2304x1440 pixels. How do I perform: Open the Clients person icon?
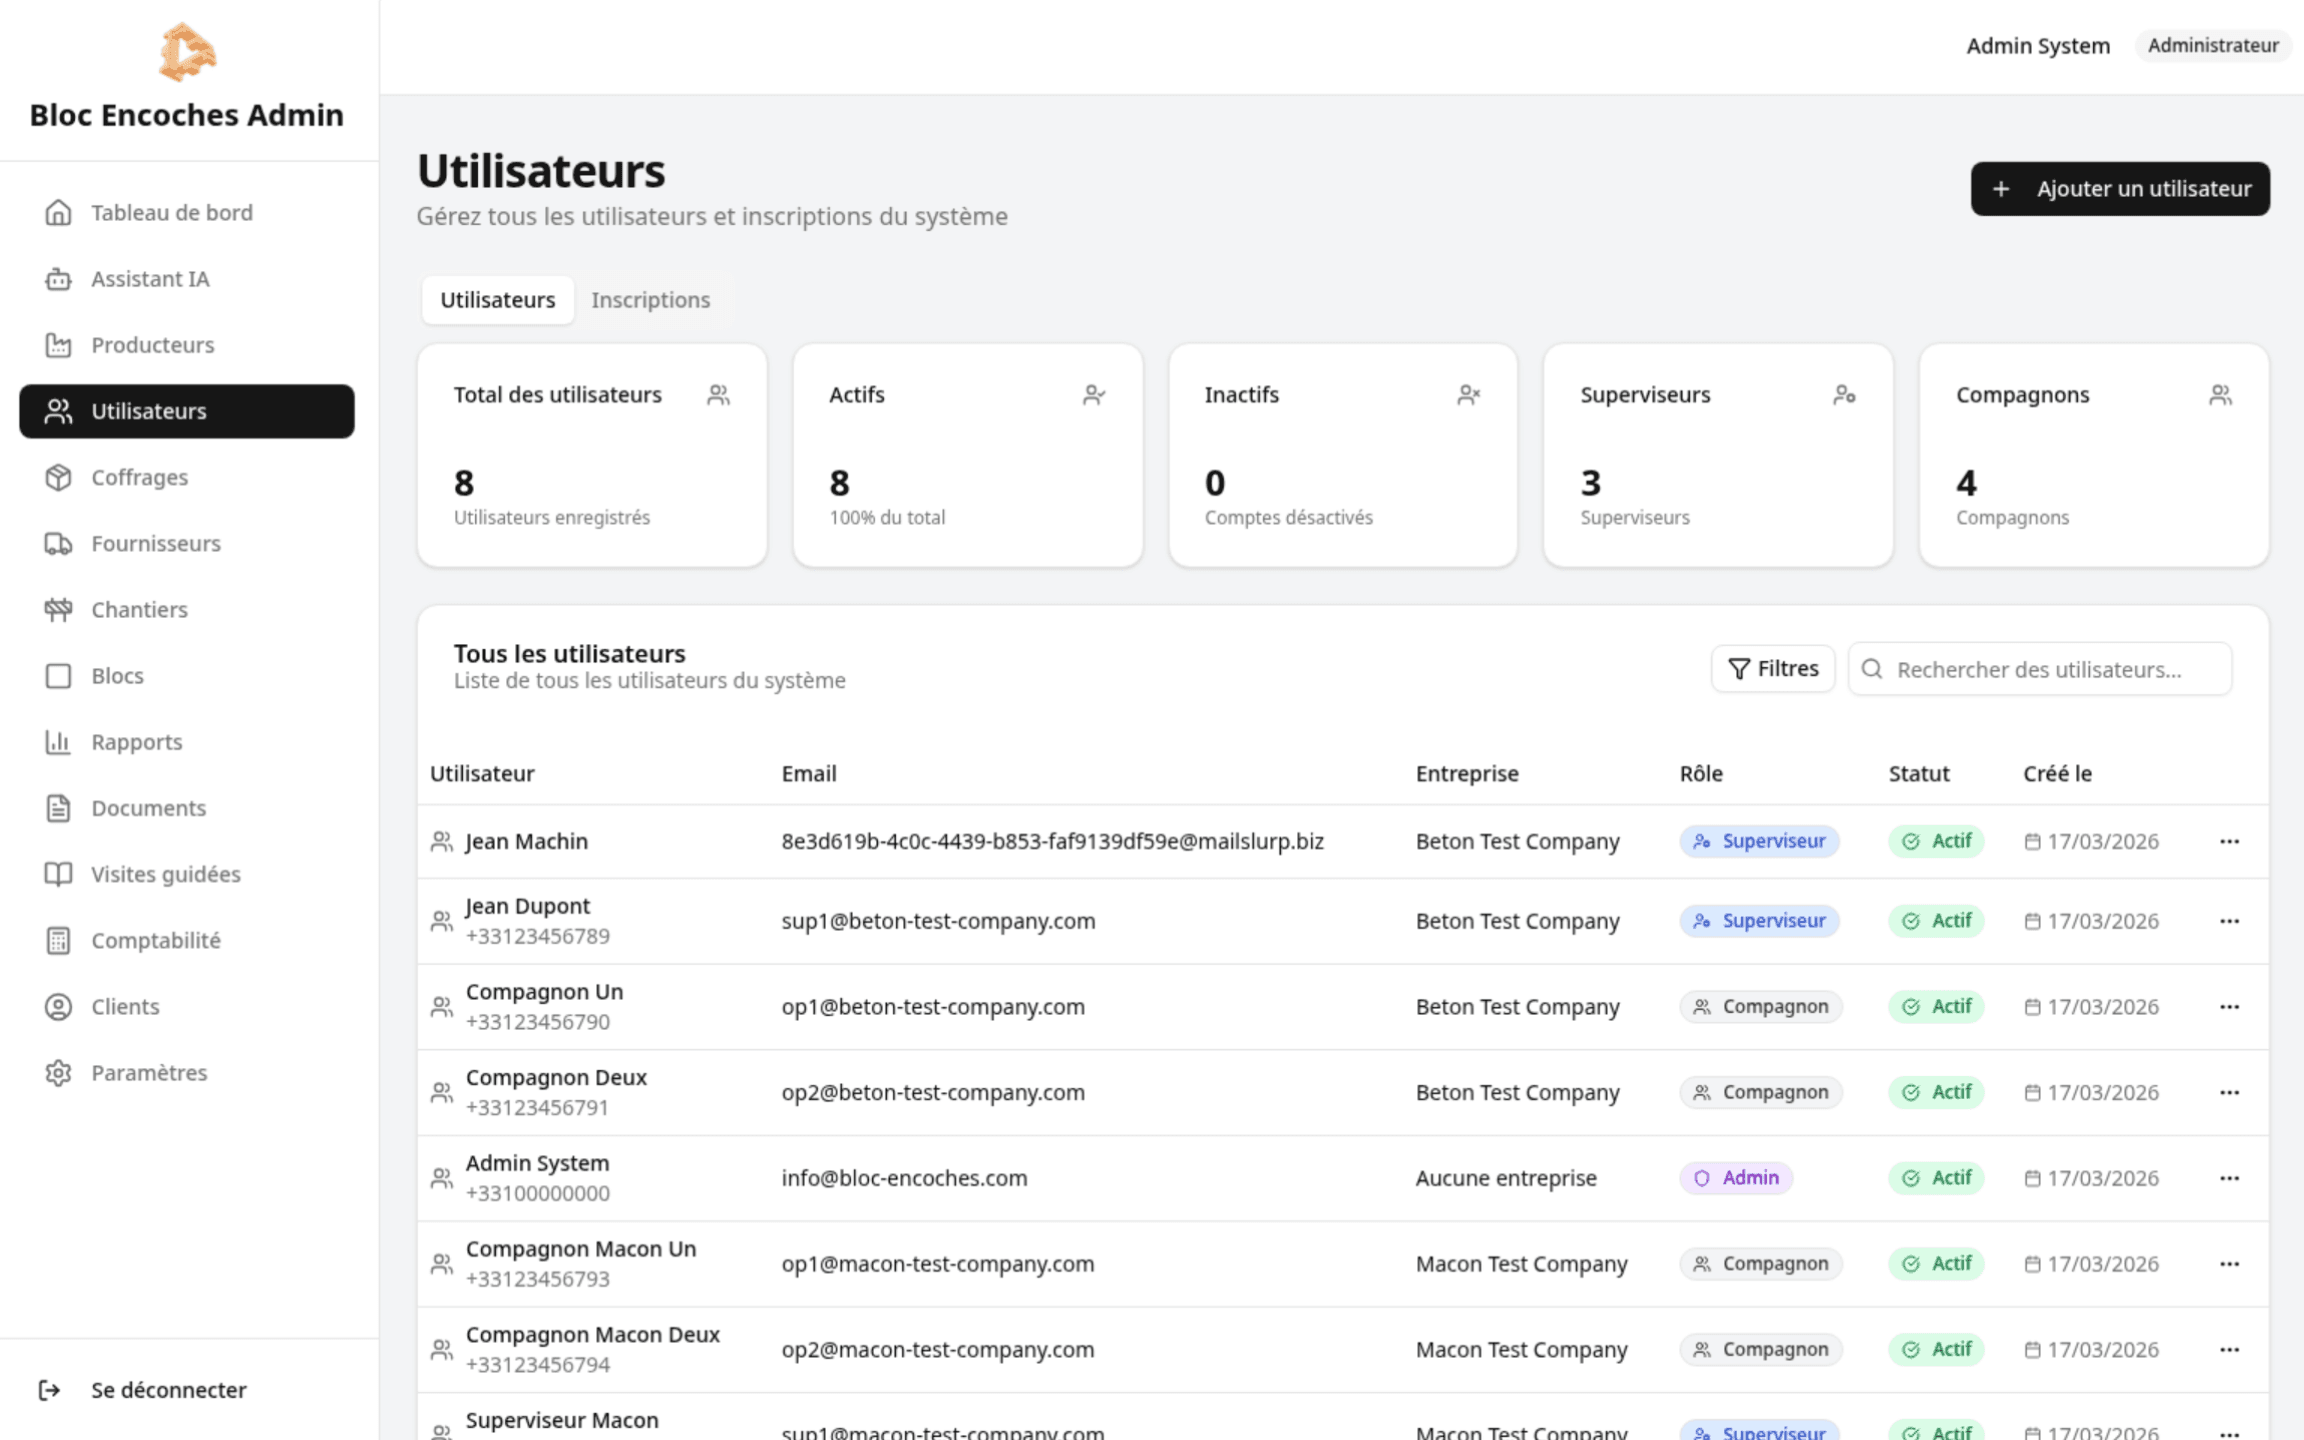[x=58, y=1006]
